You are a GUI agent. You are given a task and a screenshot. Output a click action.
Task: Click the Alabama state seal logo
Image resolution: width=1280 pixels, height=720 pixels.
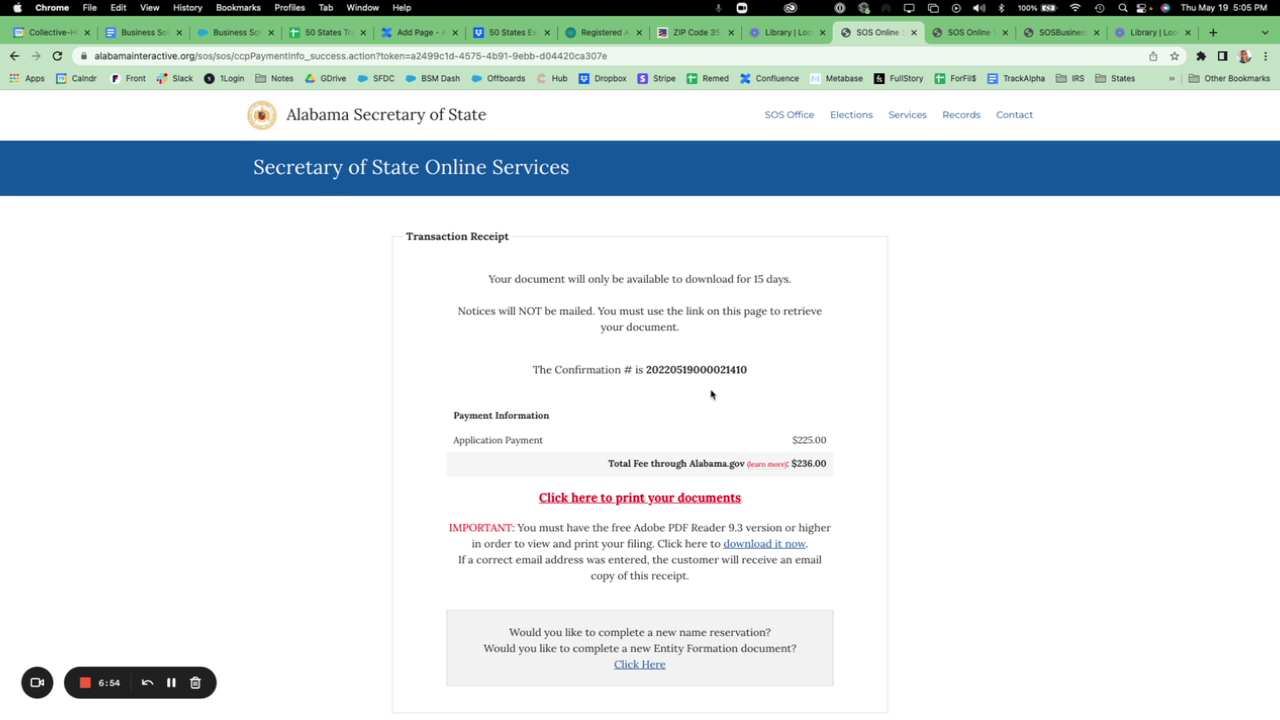click(262, 115)
